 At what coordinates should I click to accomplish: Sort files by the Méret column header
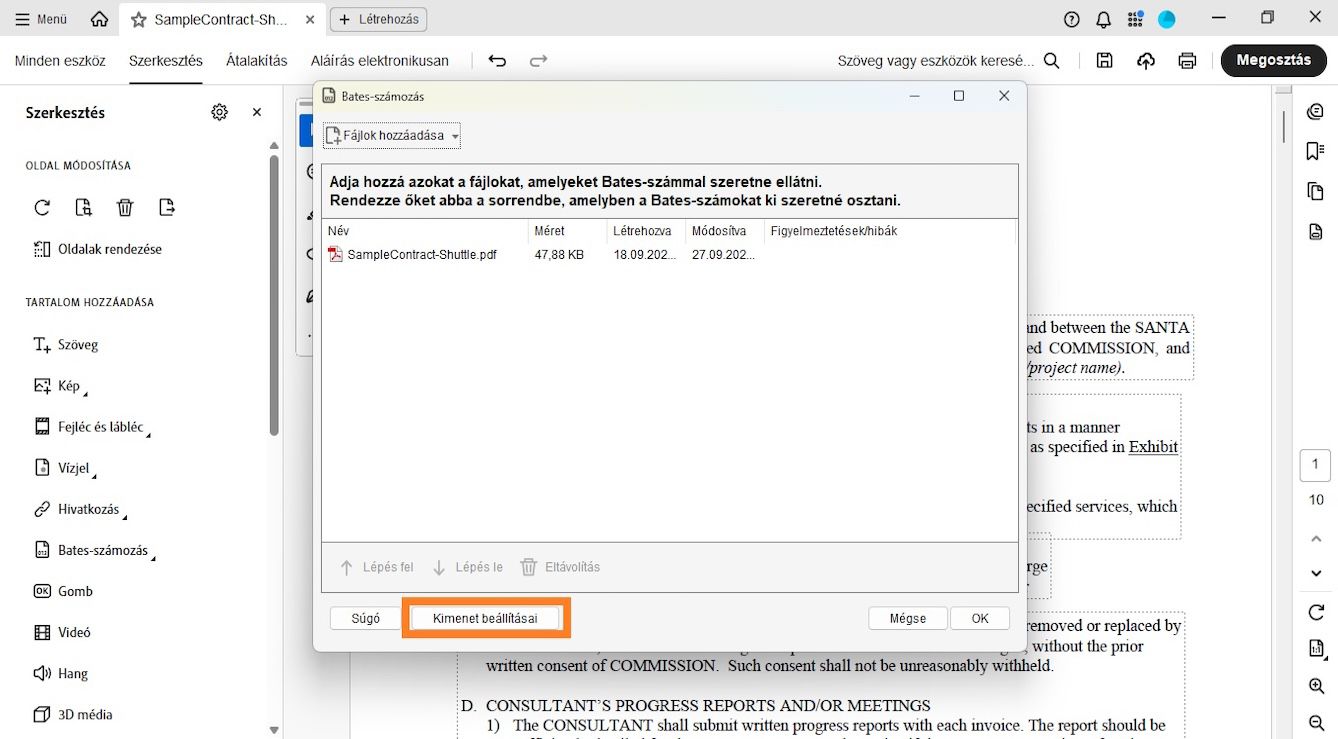[568, 231]
